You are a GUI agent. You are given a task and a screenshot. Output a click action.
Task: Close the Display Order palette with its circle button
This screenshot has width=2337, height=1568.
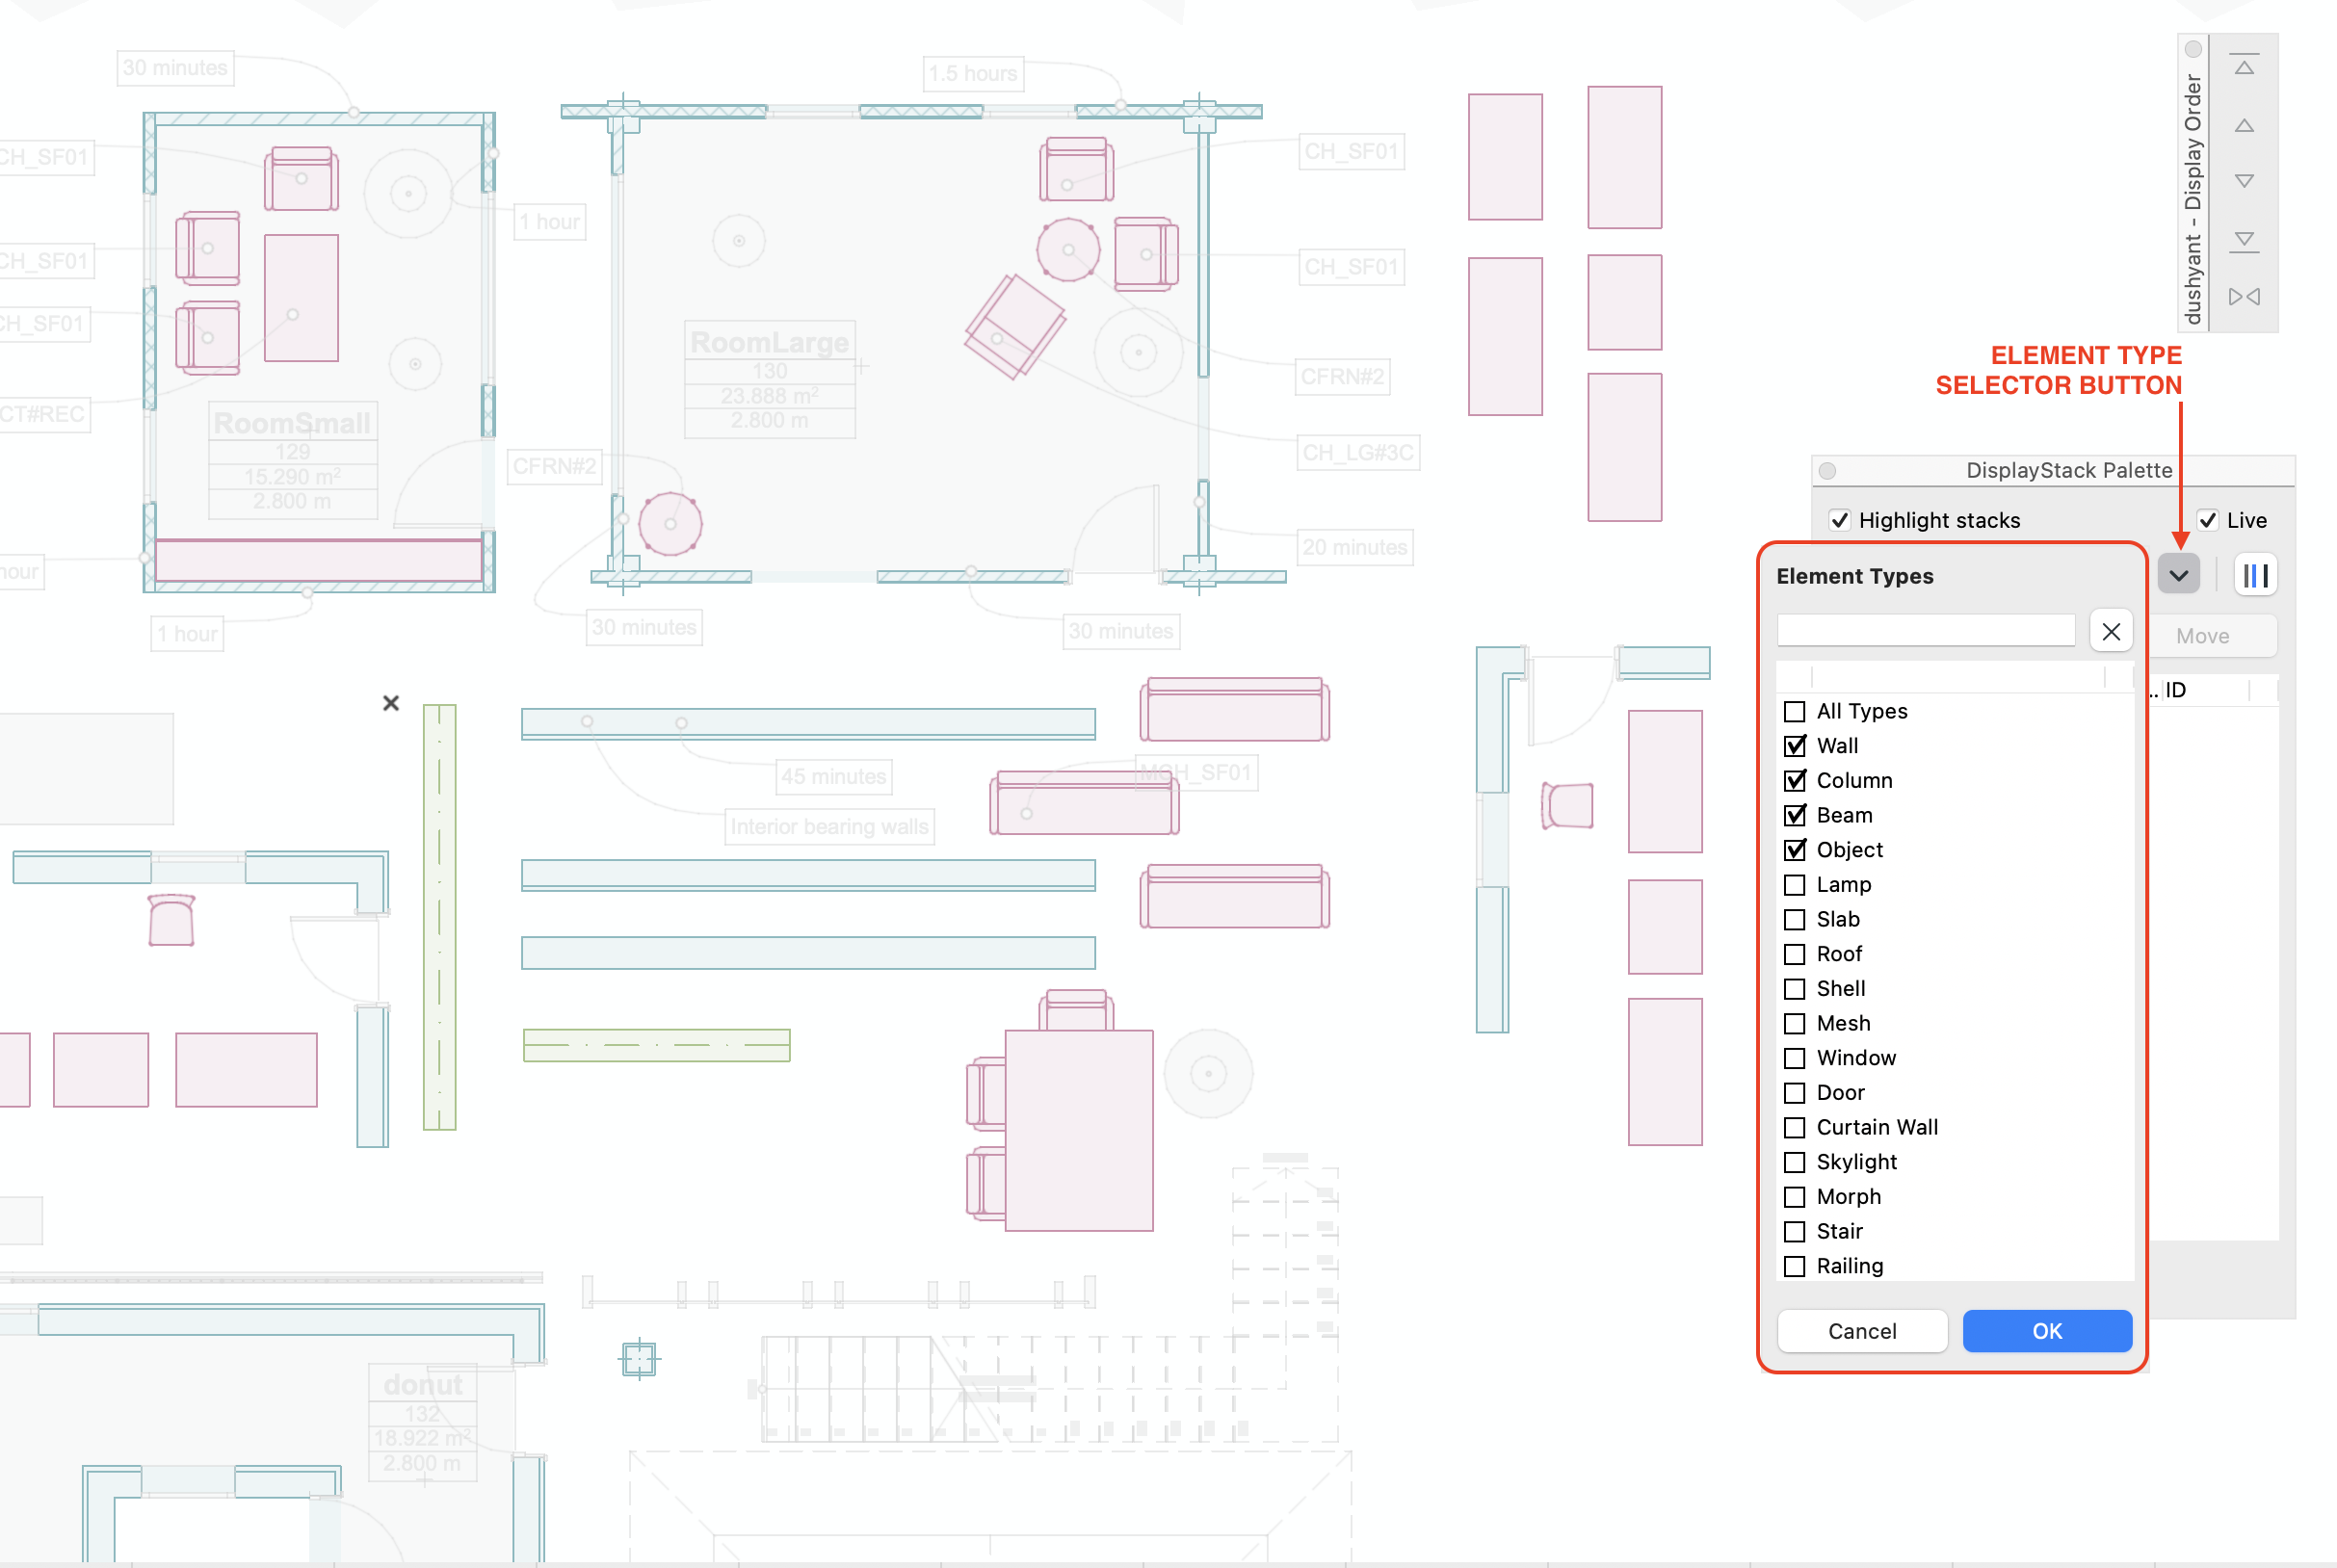click(2193, 49)
